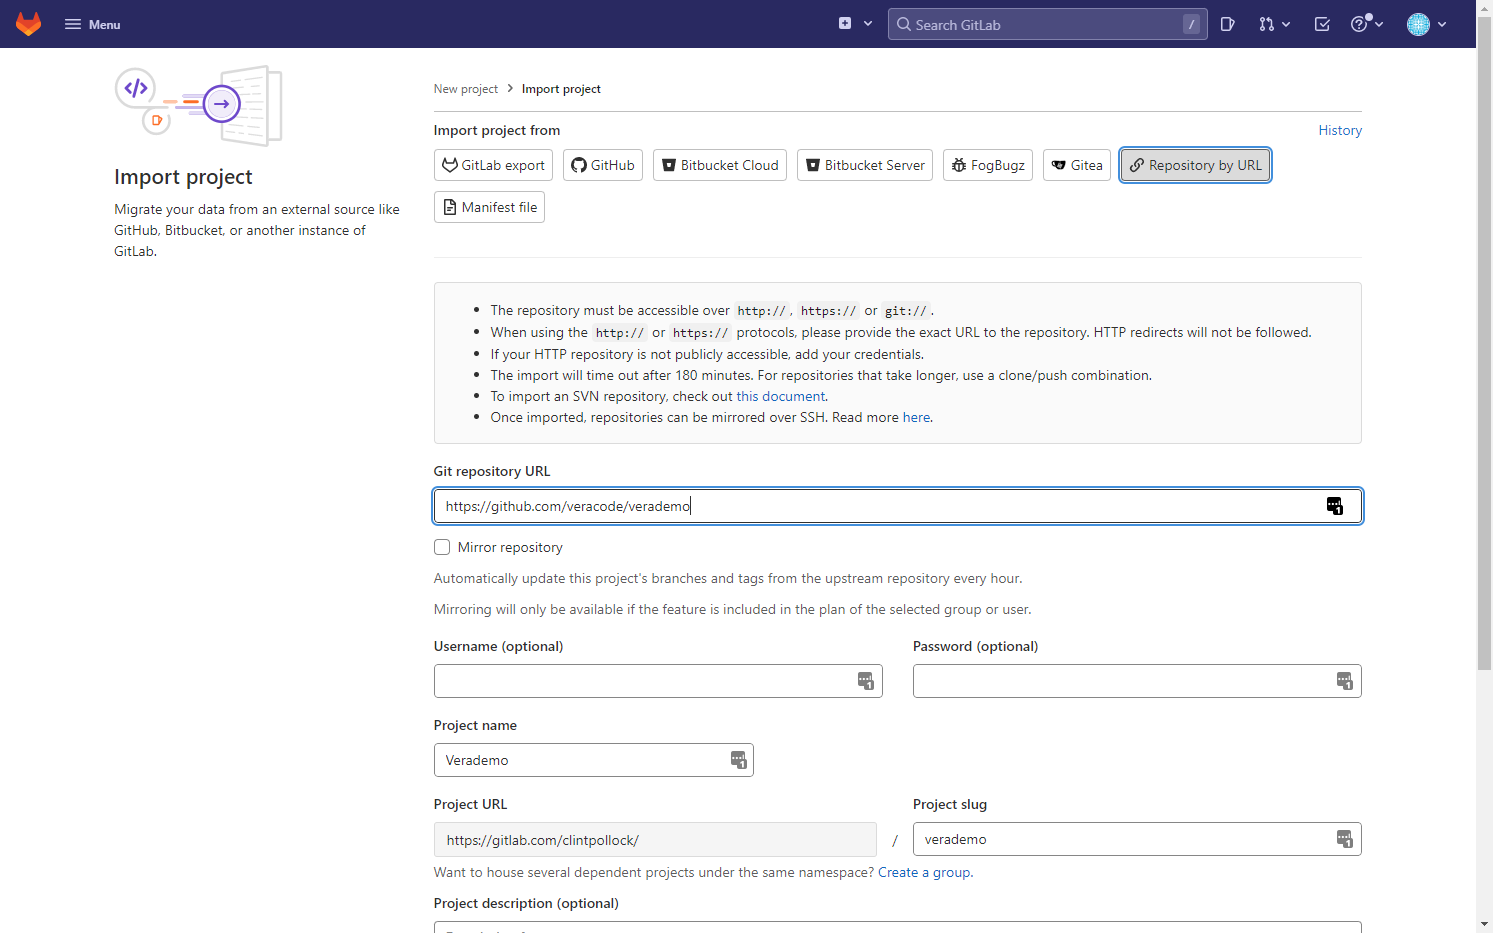Click the 'Import project from' label

[x=497, y=130]
